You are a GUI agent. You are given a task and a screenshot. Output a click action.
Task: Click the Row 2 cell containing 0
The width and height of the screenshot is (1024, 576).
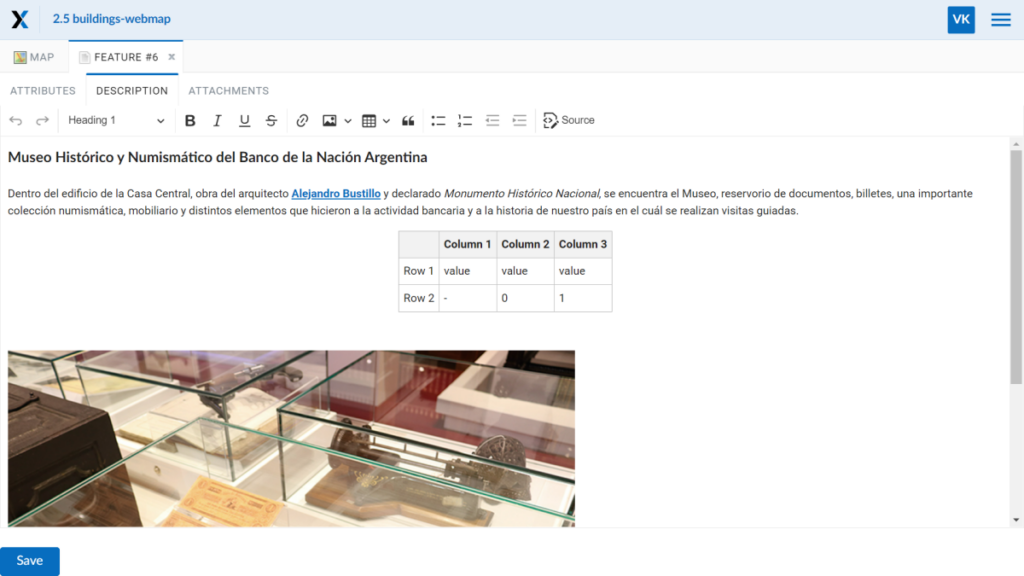pos(525,298)
